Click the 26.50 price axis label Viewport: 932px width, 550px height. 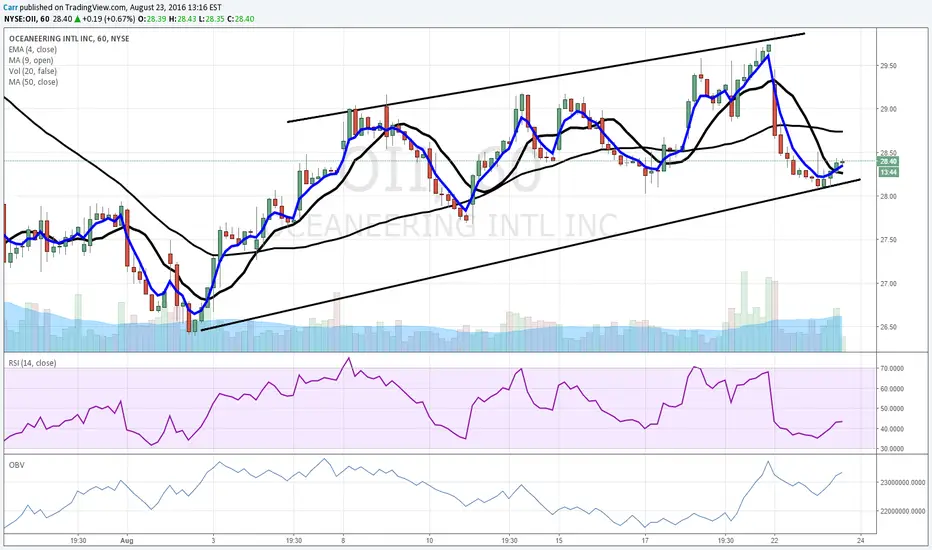888,327
